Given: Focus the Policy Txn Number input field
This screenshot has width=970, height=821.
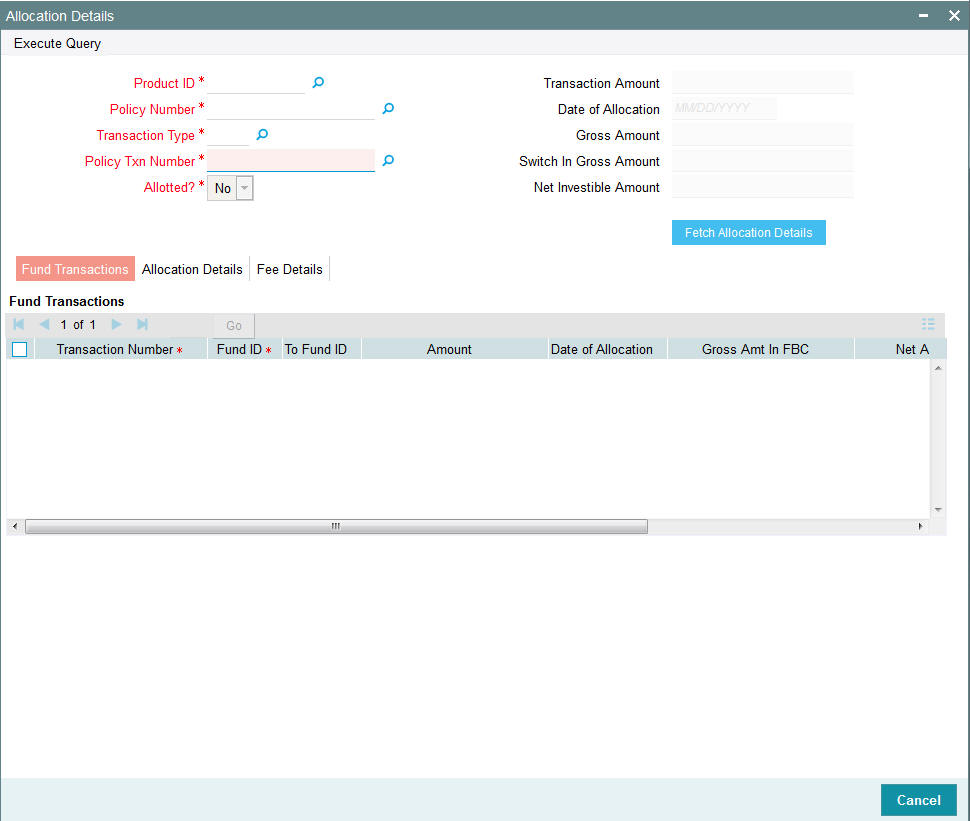Looking at the screenshot, I should coord(291,160).
